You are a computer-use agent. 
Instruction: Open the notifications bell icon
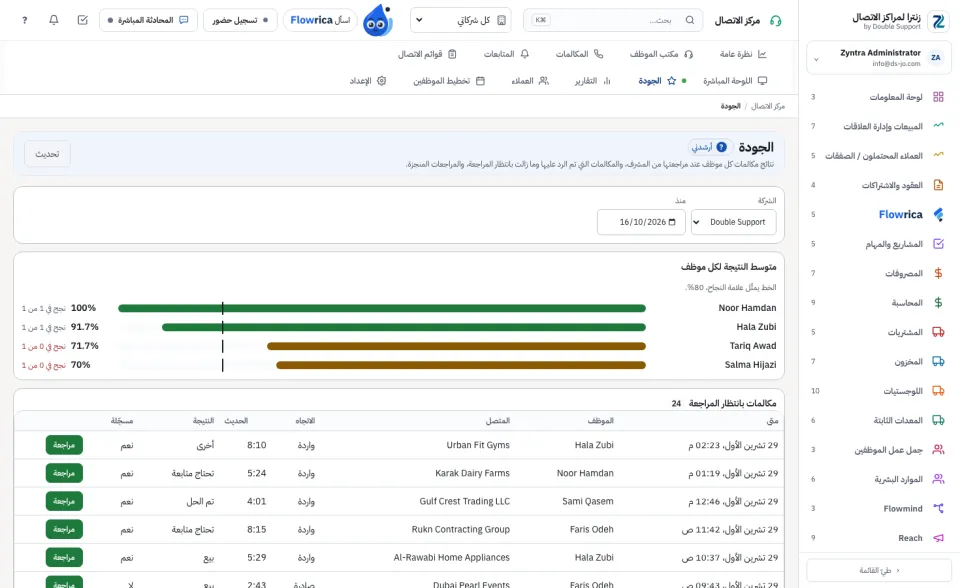click(x=54, y=20)
